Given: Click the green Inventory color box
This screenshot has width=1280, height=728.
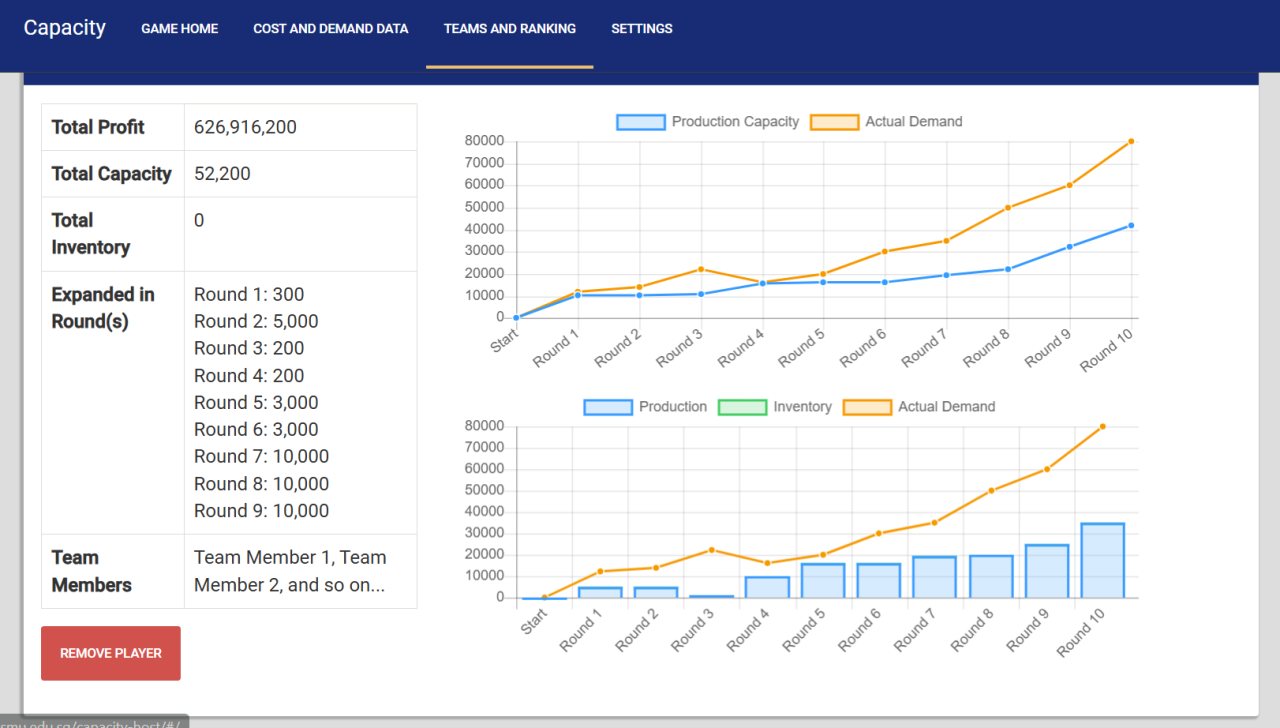Looking at the screenshot, I should pos(742,407).
